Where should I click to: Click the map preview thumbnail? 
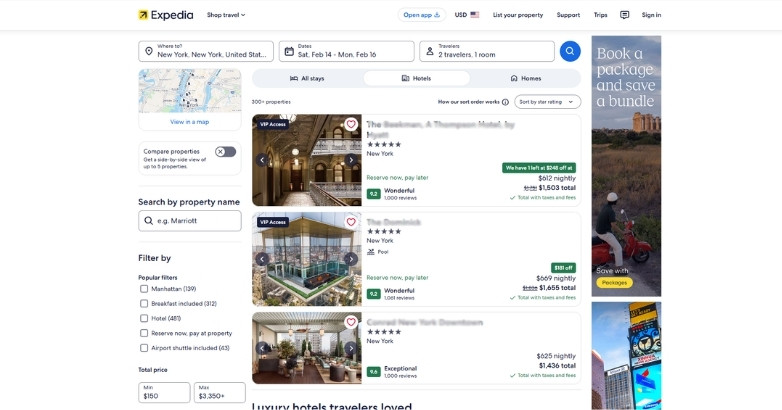[x=190, y=91]
